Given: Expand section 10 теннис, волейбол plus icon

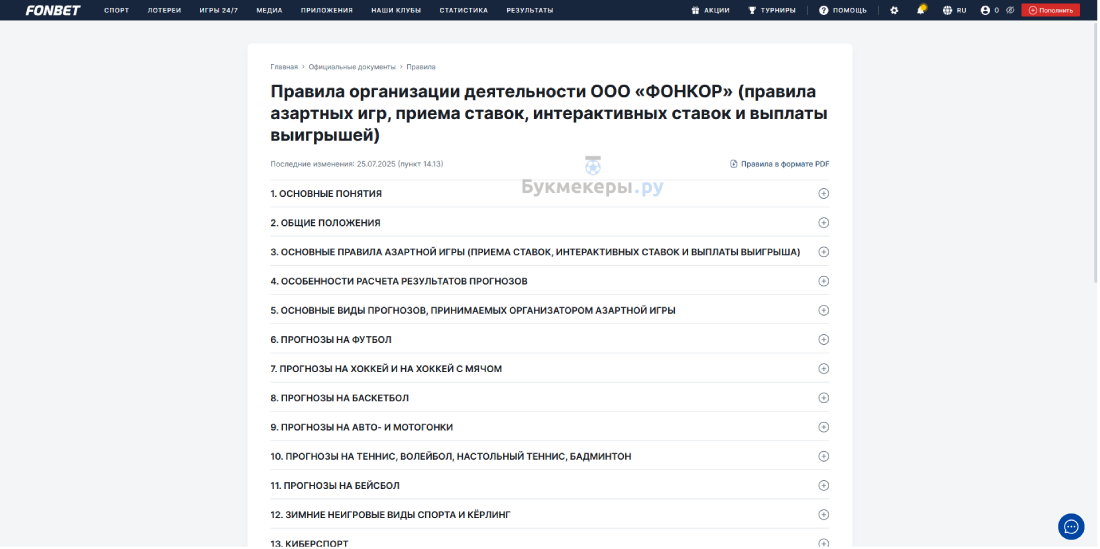Looking at the screenshot, I should 824,456.
